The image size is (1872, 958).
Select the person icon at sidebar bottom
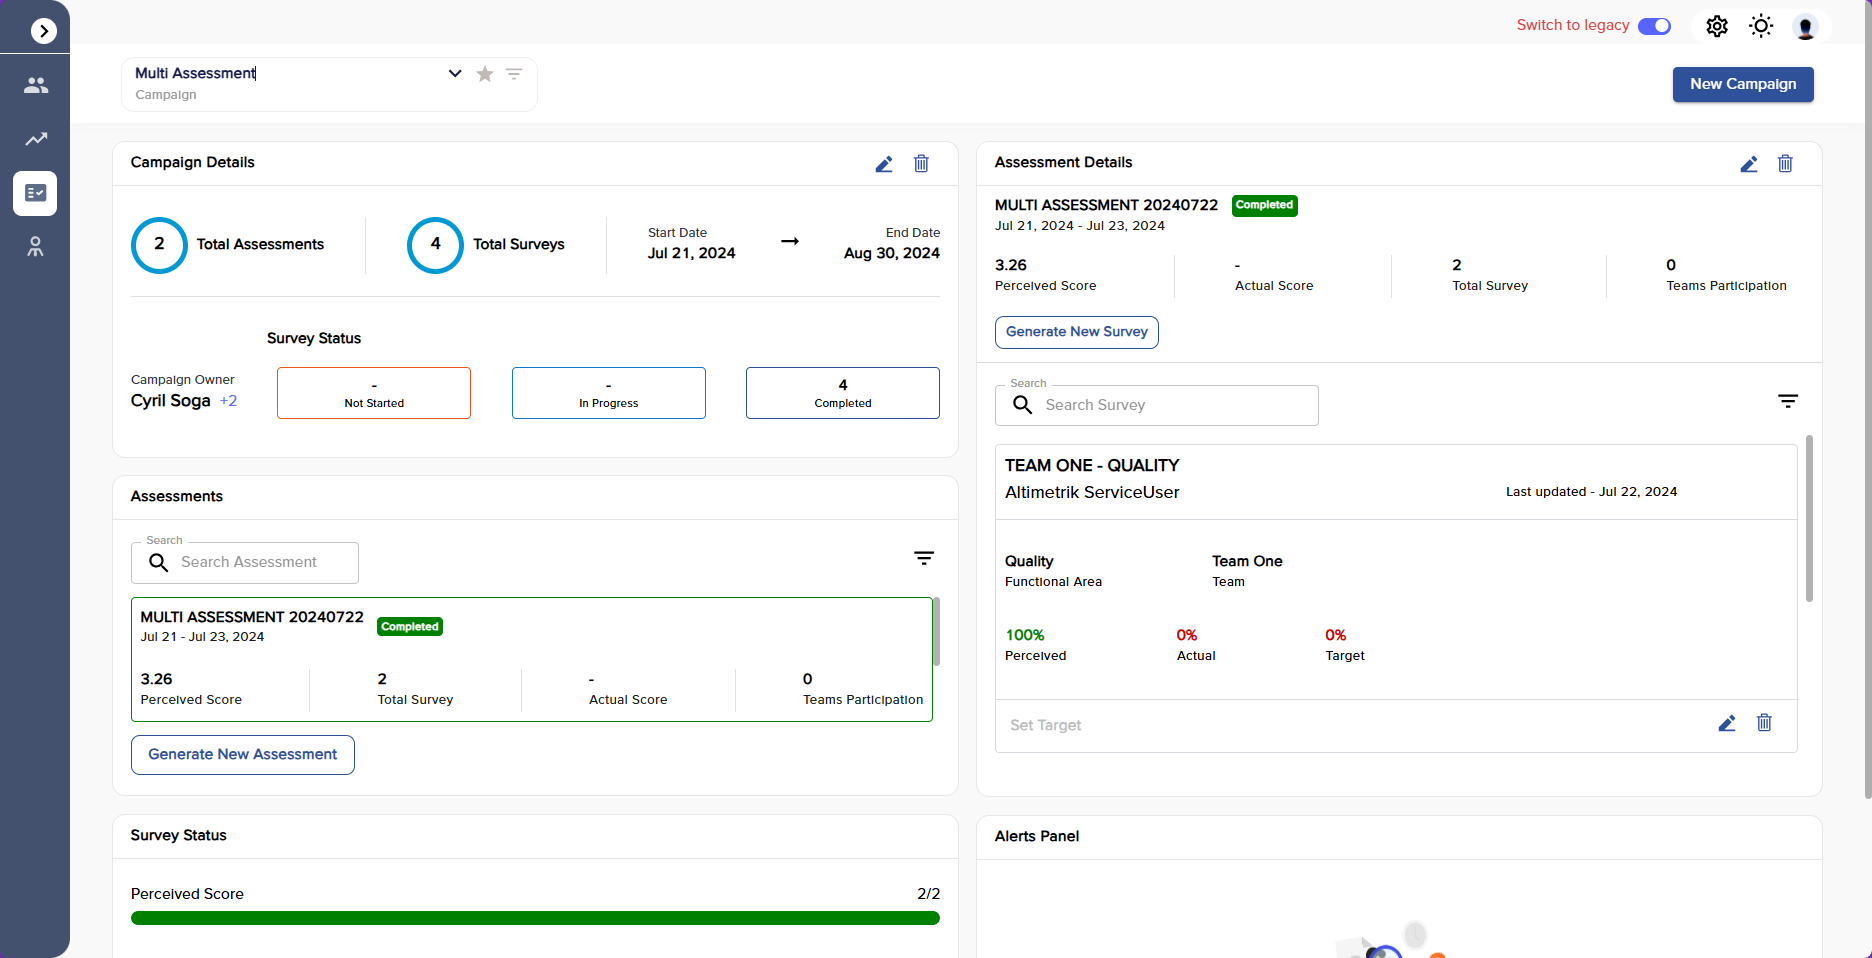[x=35, y=247]
